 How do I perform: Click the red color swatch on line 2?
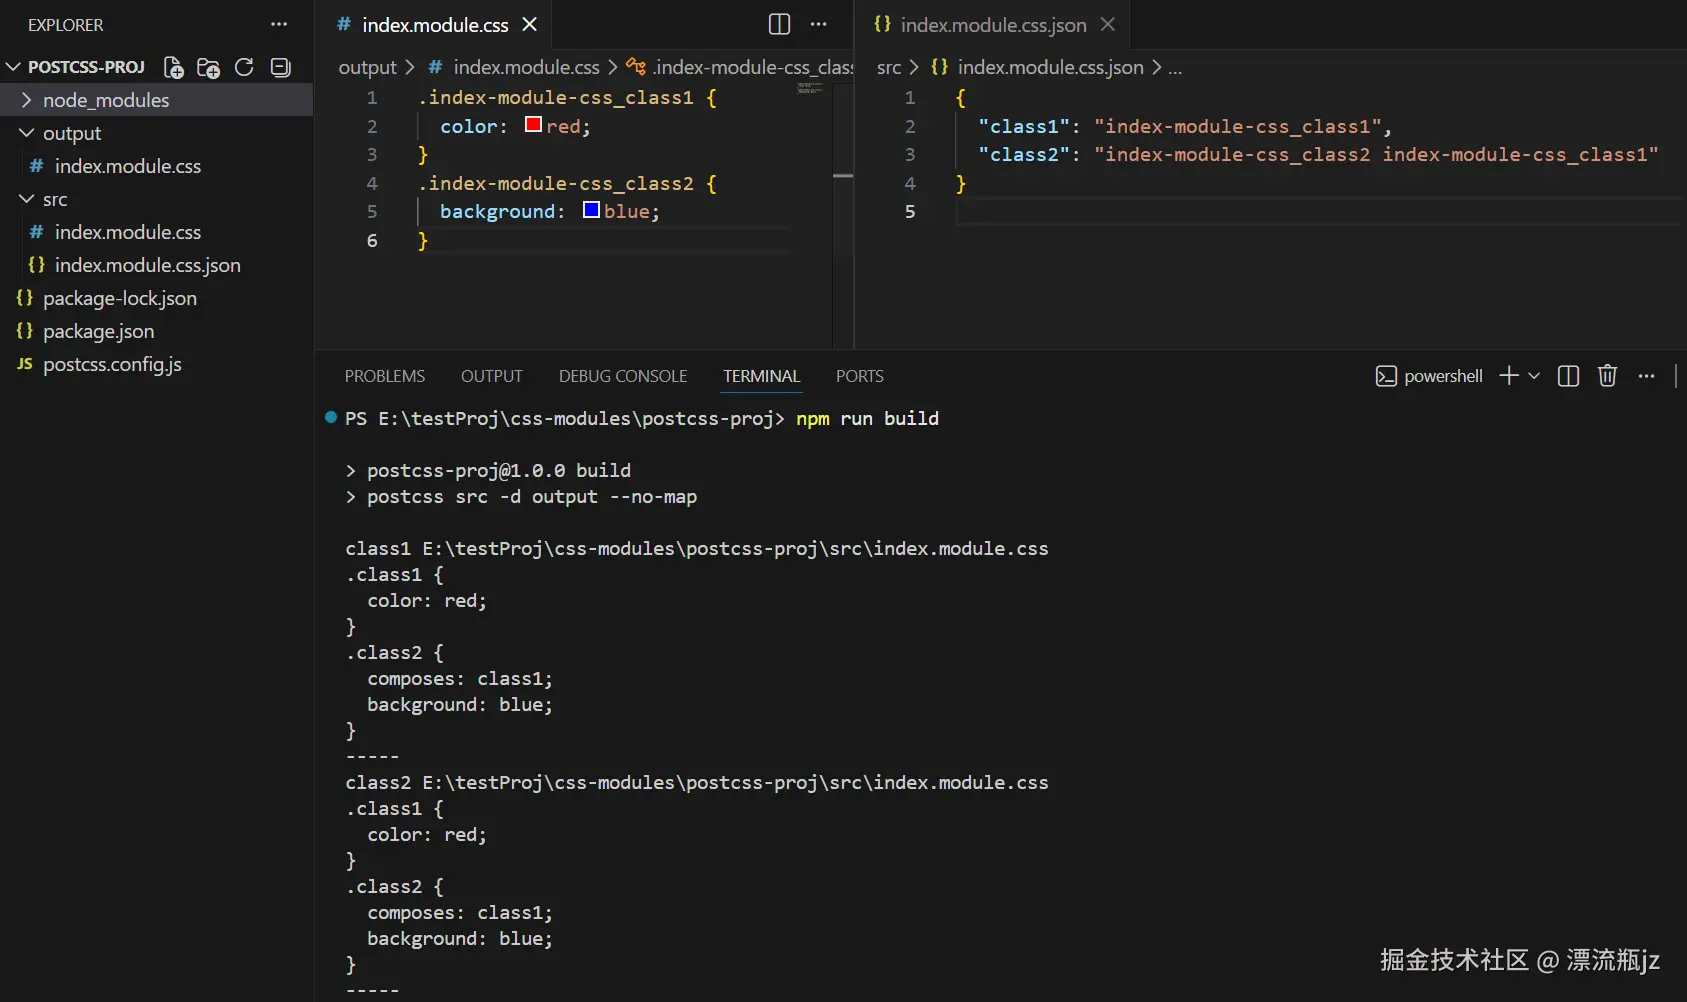coord(531,125)
